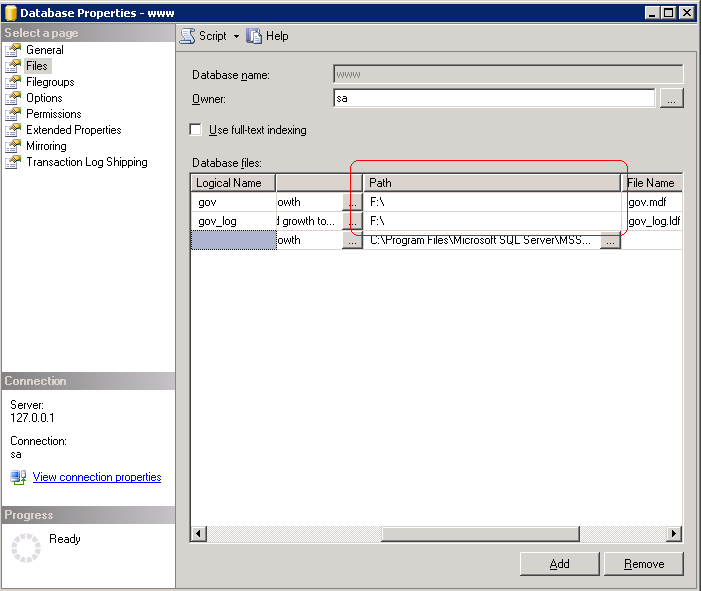701x591 pixels.
Task: Open autogrowth settings for gov file
Action: point(352,202)
